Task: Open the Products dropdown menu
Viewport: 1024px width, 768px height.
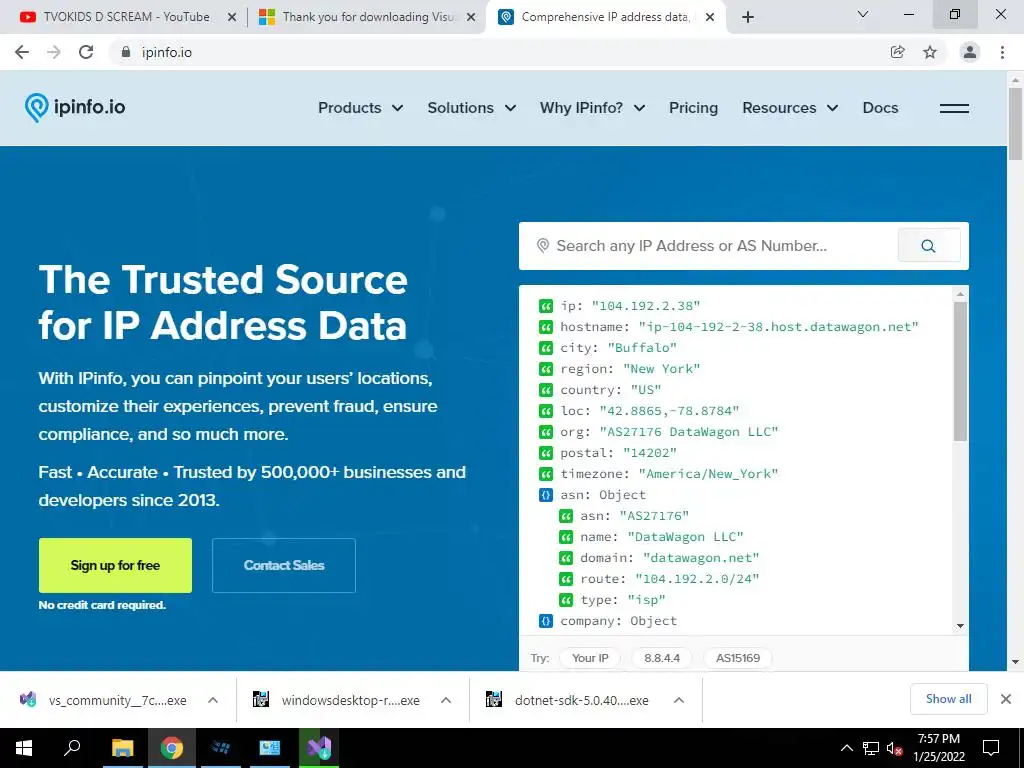Action: coord(360,108)
